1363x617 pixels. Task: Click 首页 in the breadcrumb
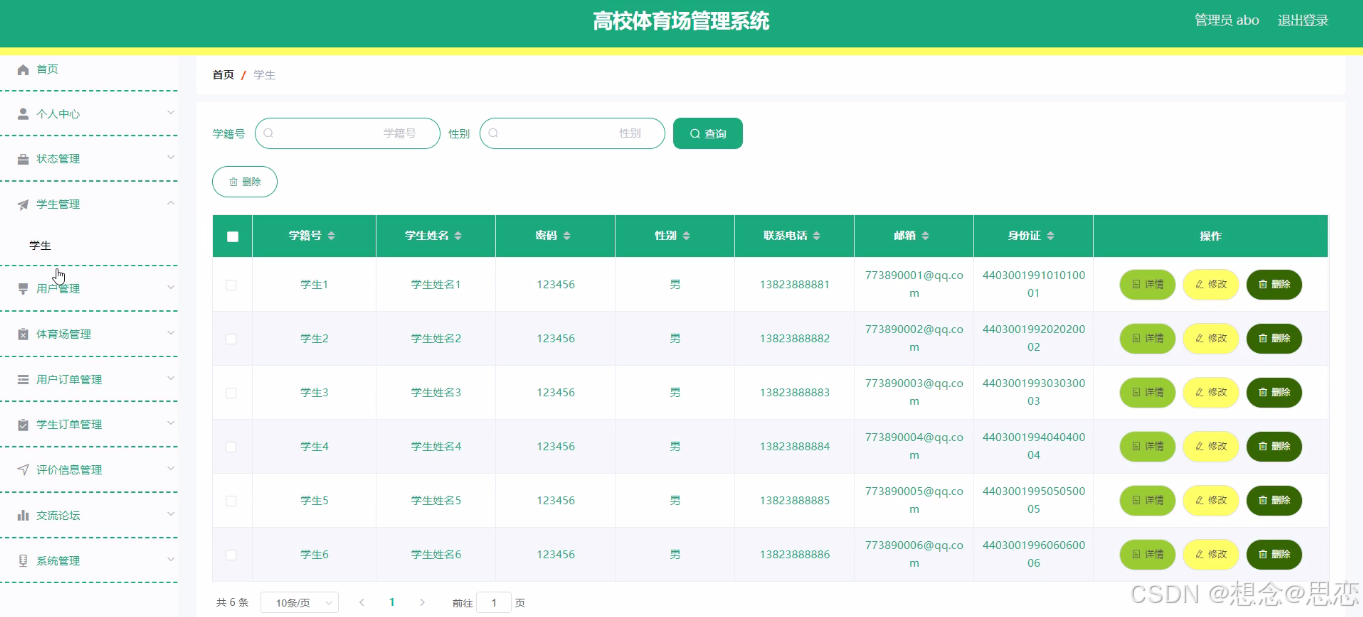tap(223, 75)
